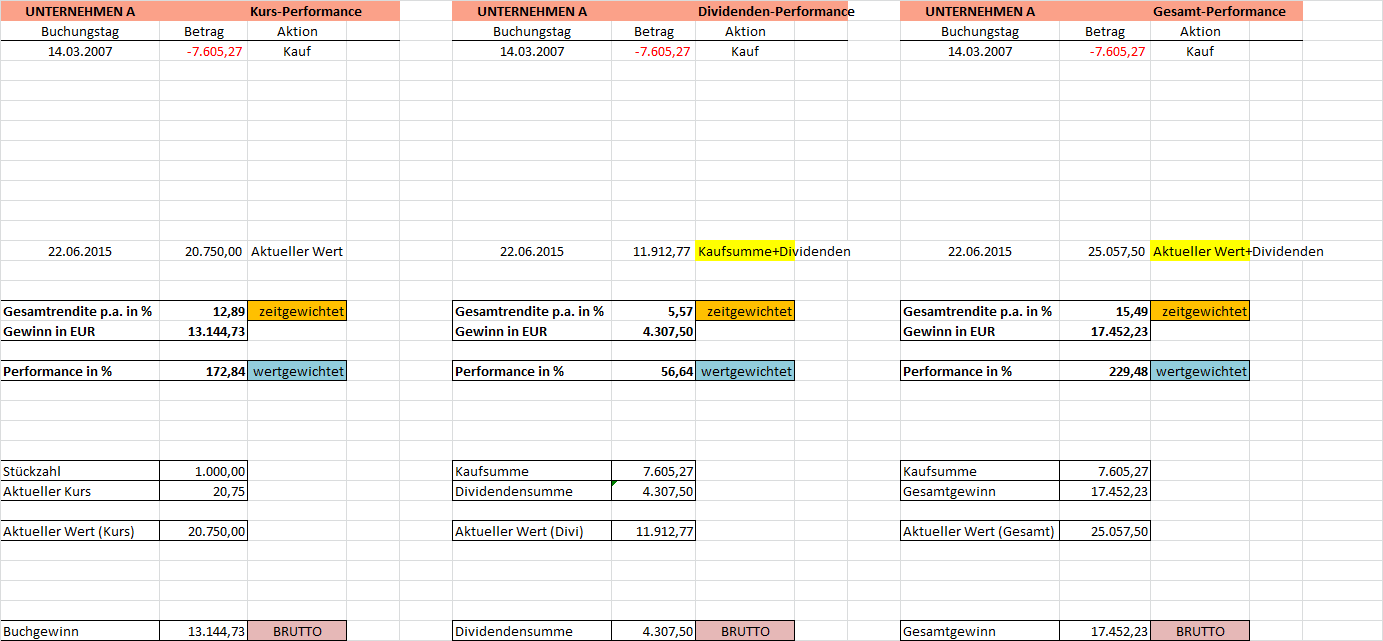Click the orange zeitgewichtet cell next to 15,49
The image size is (1383, 641).
1200,311
